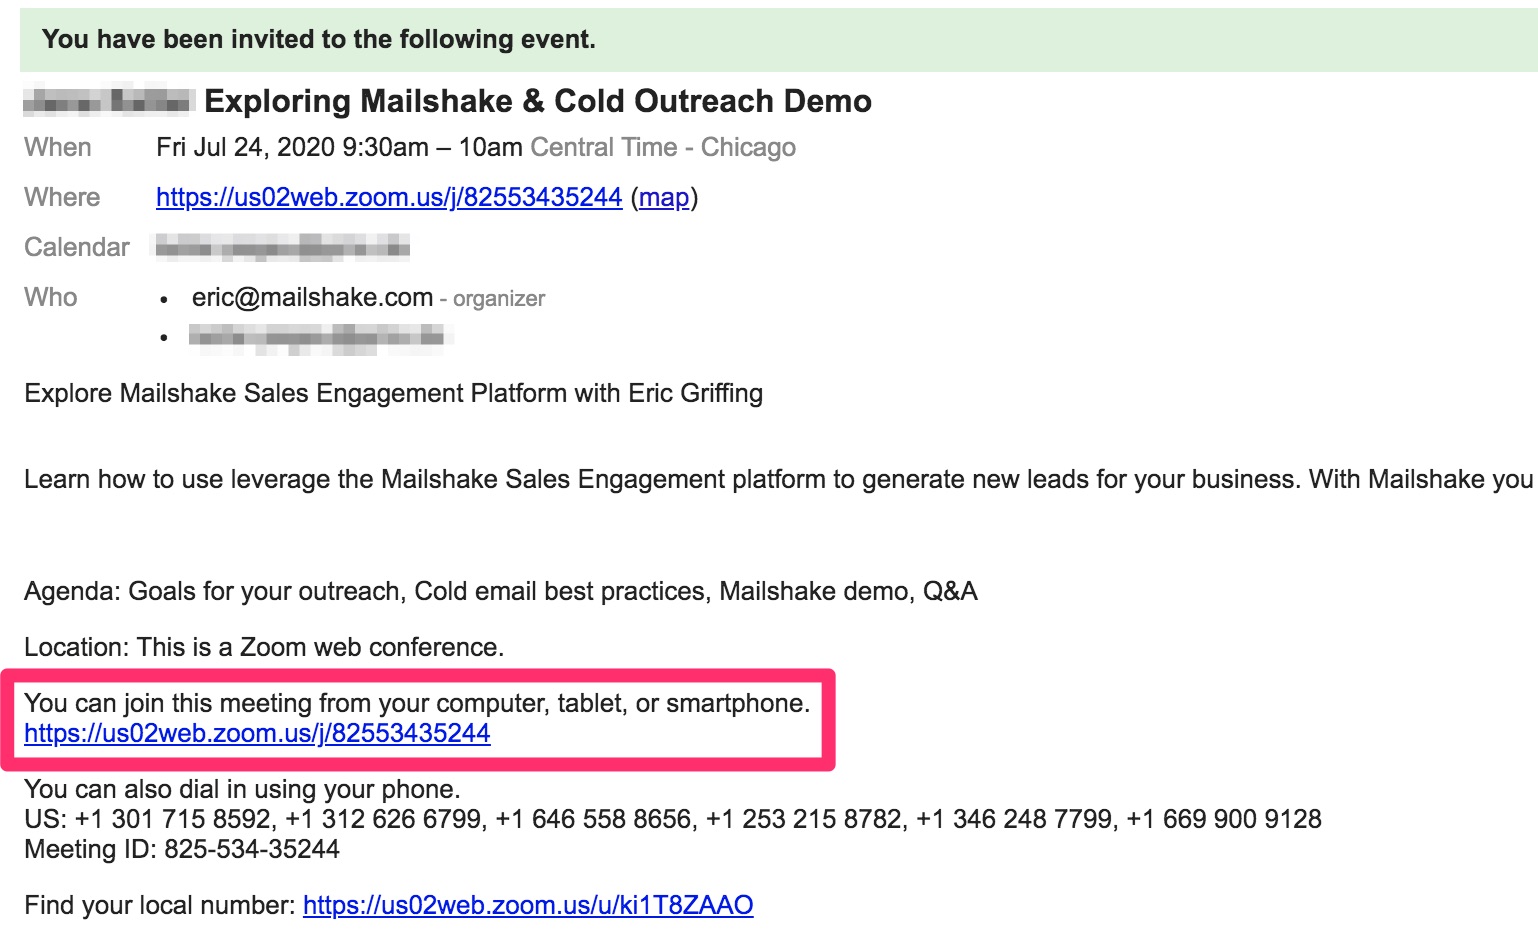This screenshot has height=934, width=1538.
Task: Click the Where label
Action: pos(62,197)
